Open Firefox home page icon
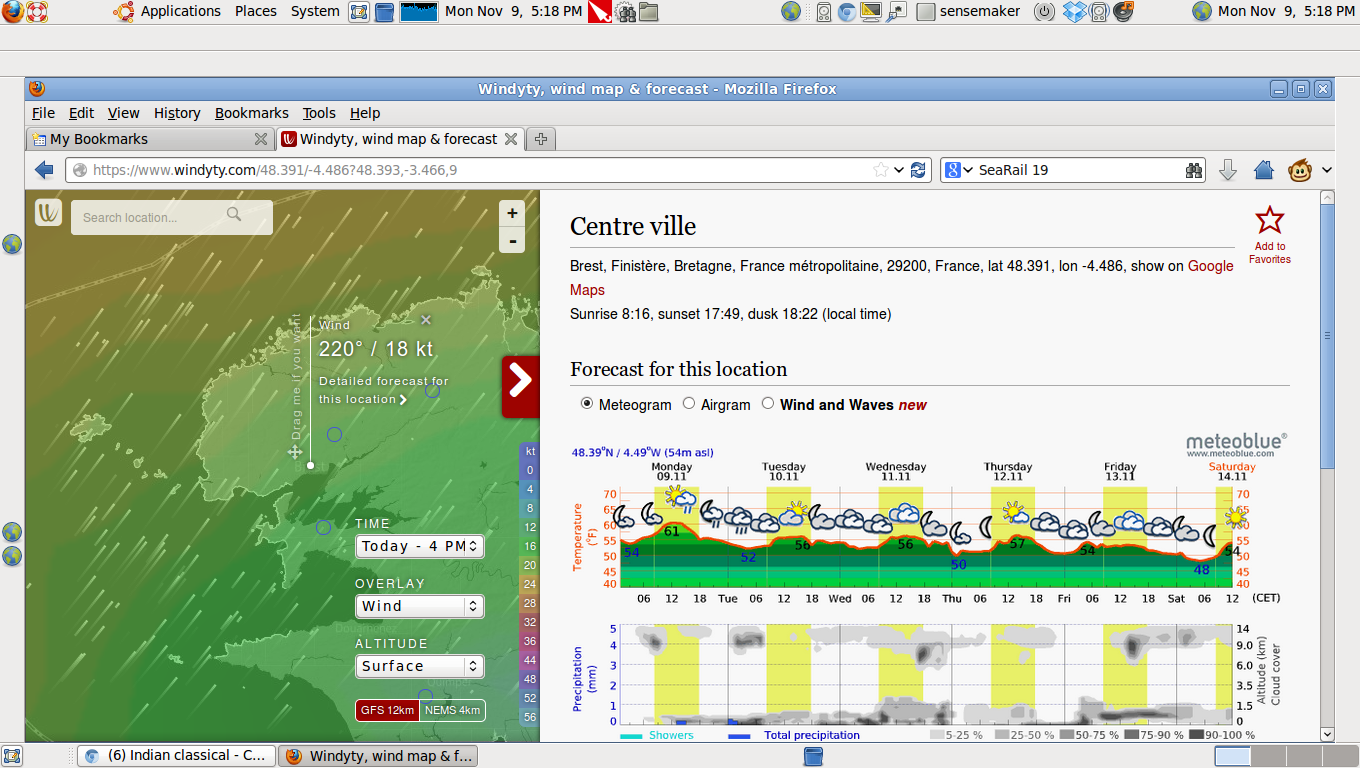1360x768 pixels. pos(1264,170)
